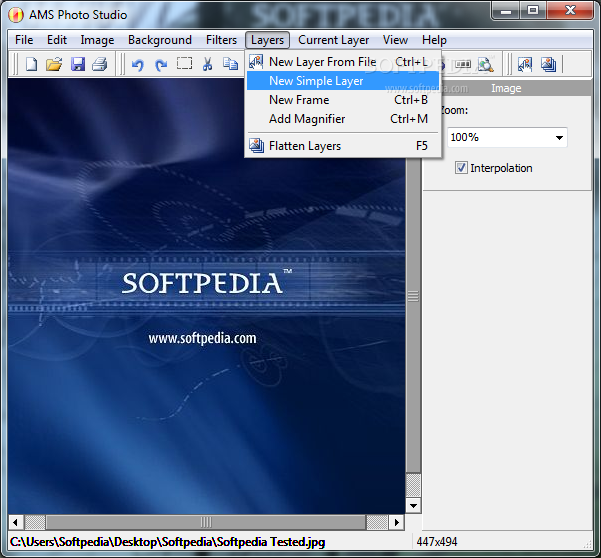Open the Image menu
The height and width of the screenshot is (558, 601).
click(x=97, y=40)
